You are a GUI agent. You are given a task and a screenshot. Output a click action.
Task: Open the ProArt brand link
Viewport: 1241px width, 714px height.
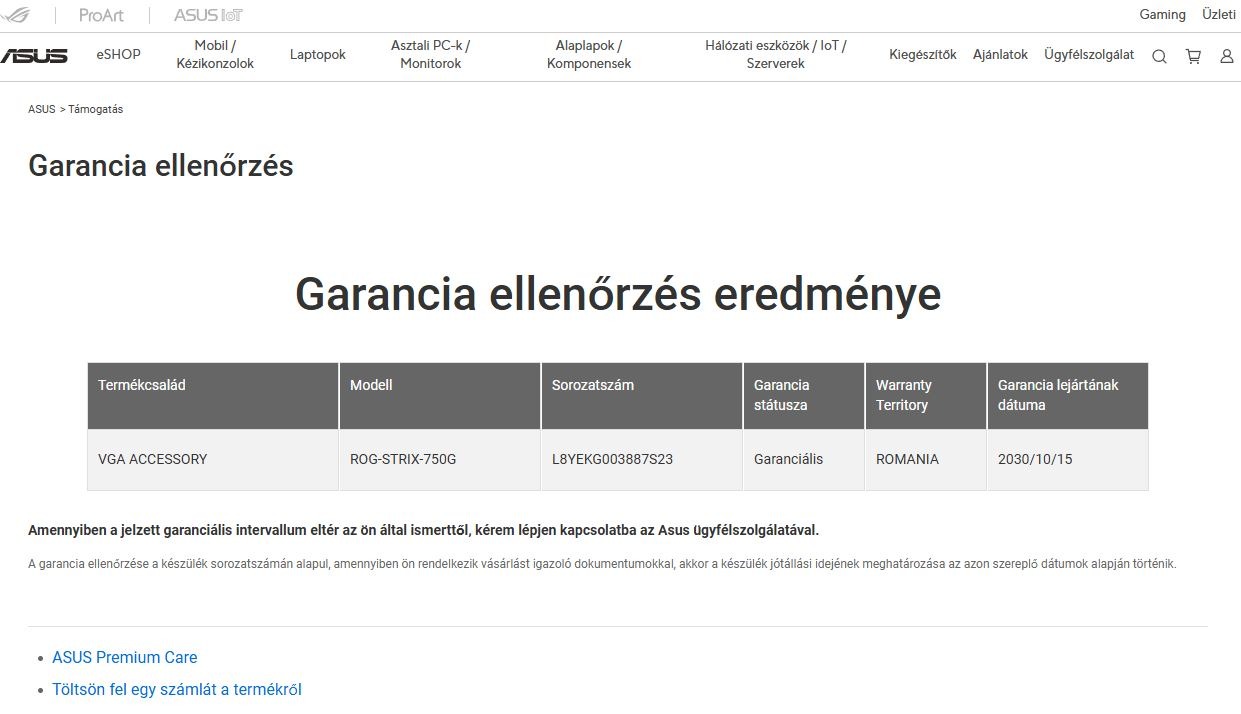click(x=100, y=15)
